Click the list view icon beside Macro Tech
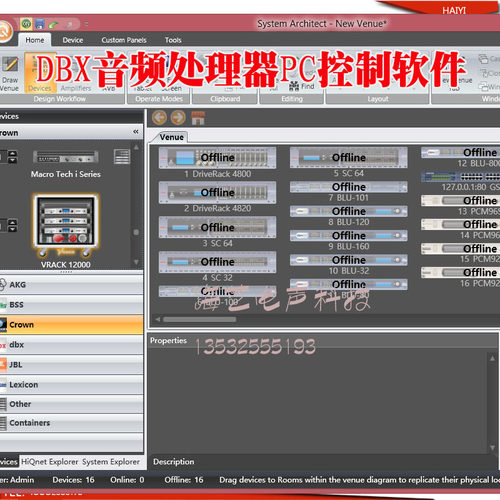500x500 pixels. [122, 157]
